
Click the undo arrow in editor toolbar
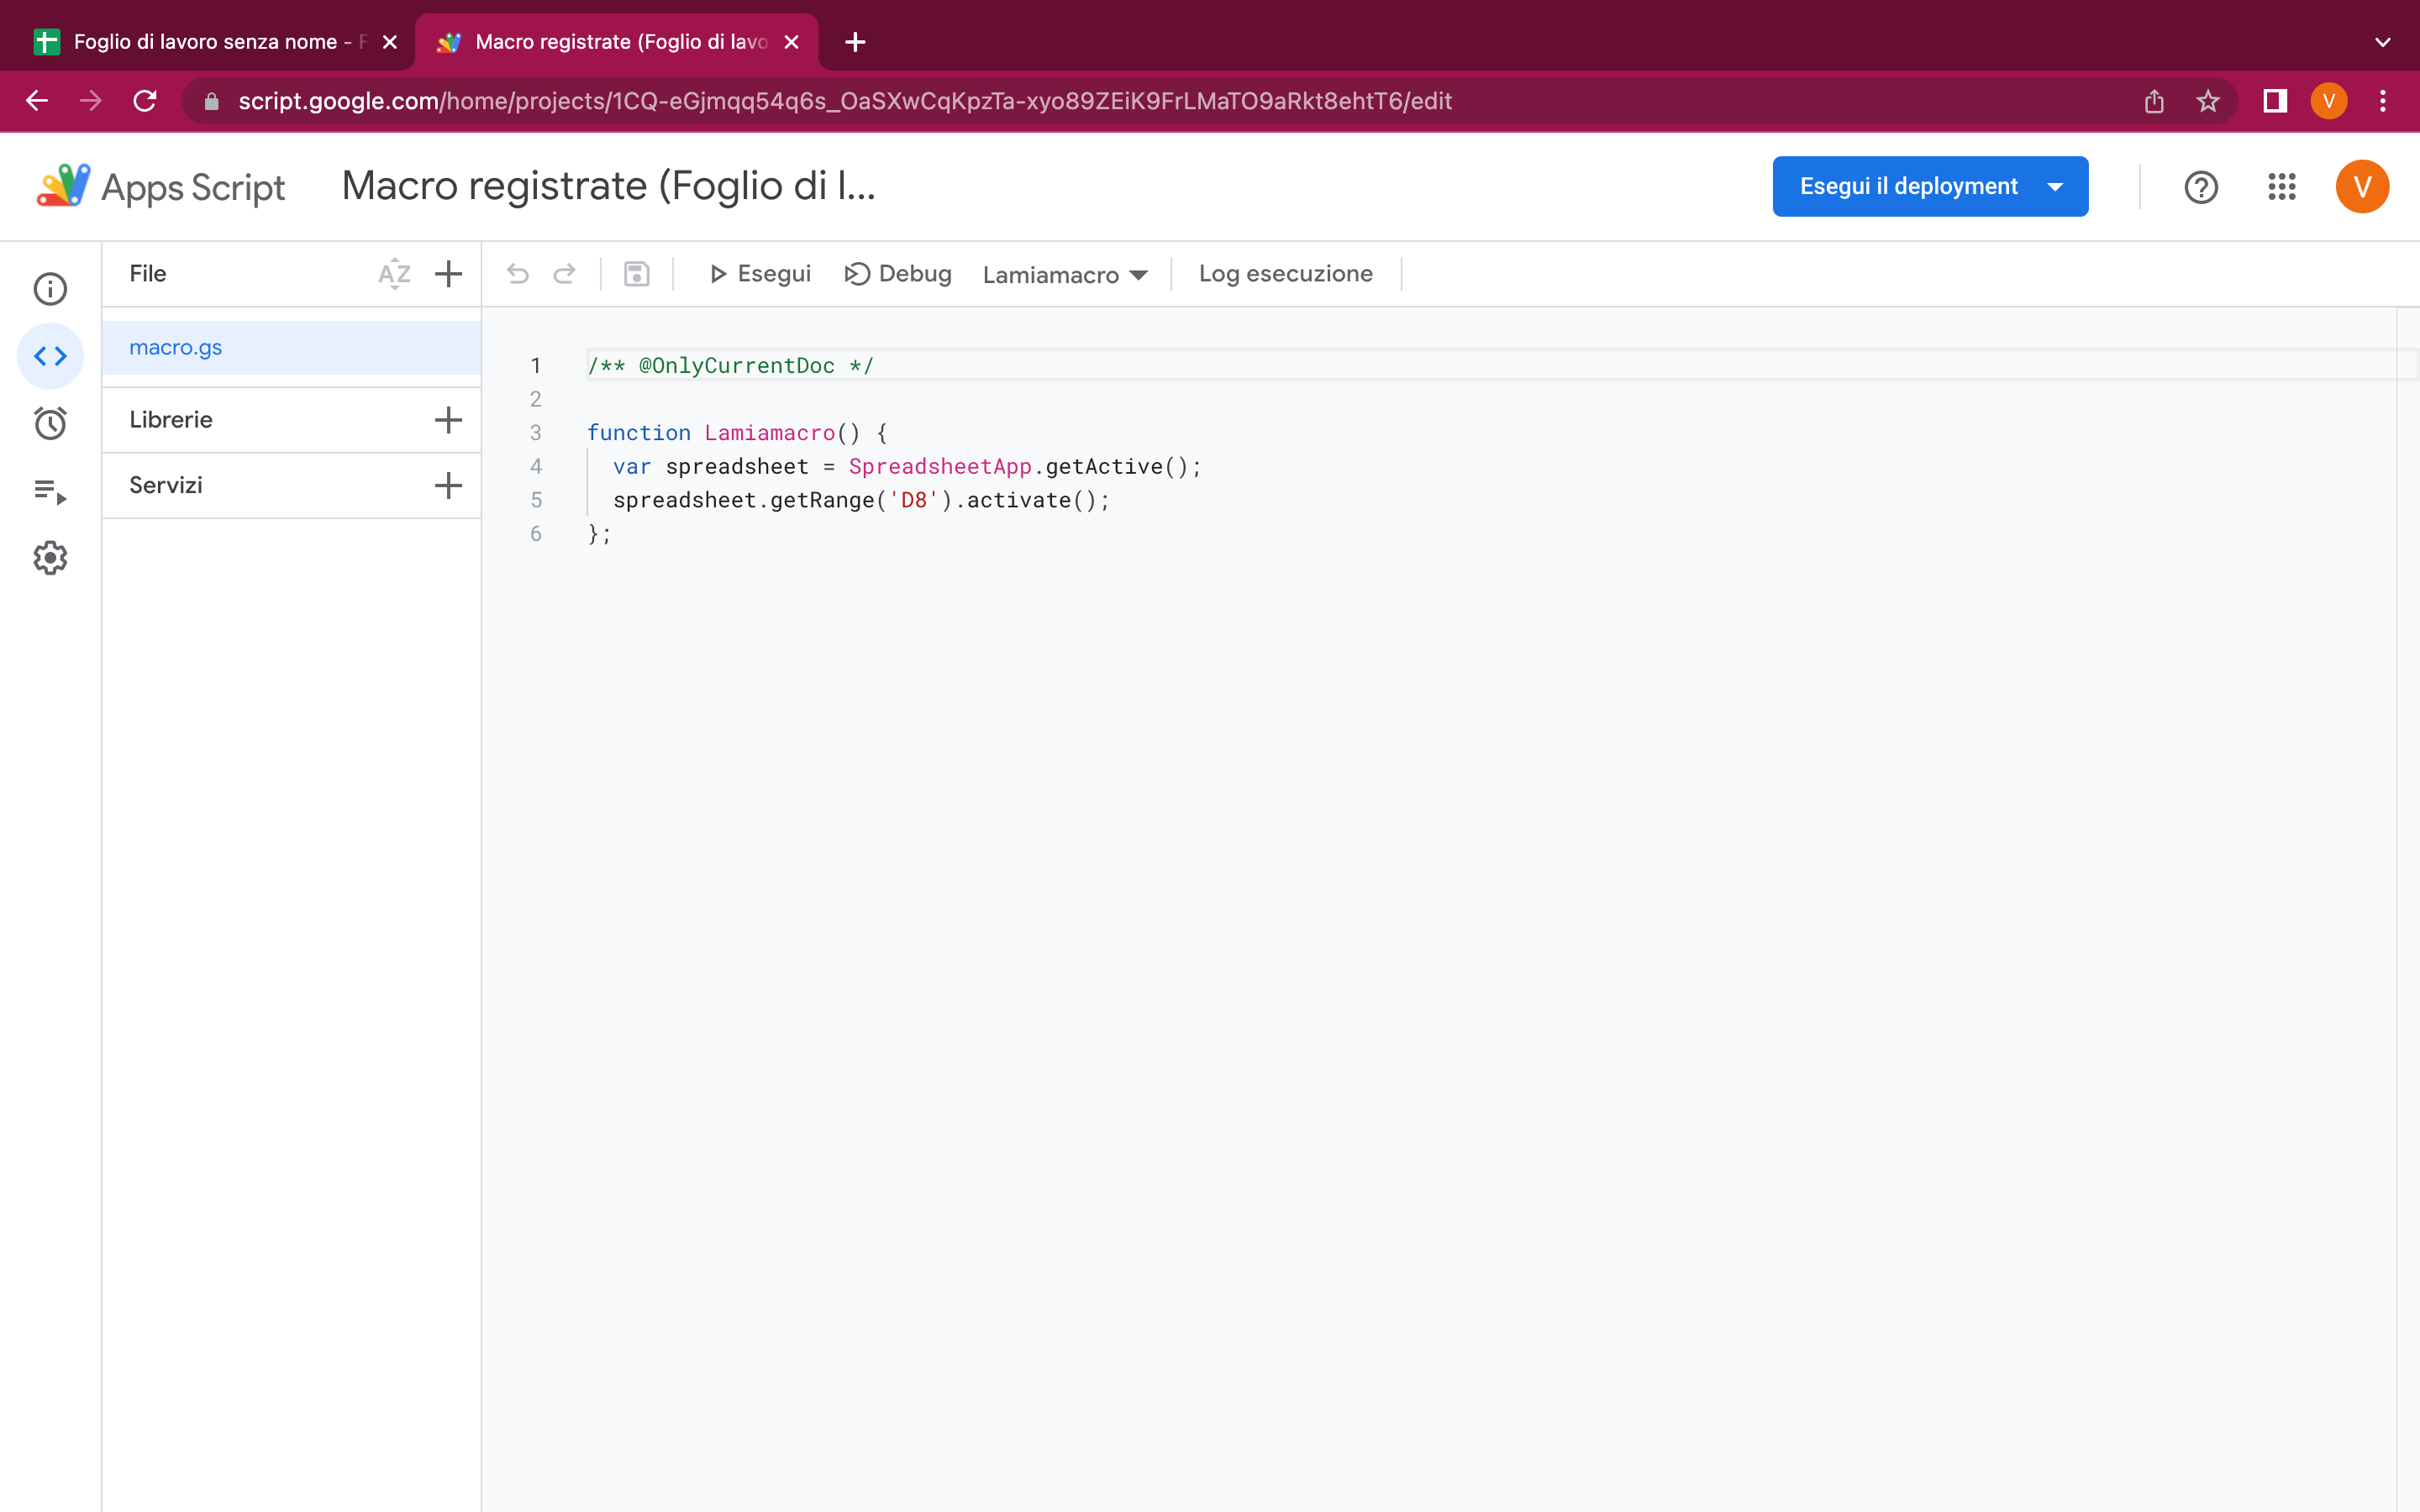click(517, 274)
